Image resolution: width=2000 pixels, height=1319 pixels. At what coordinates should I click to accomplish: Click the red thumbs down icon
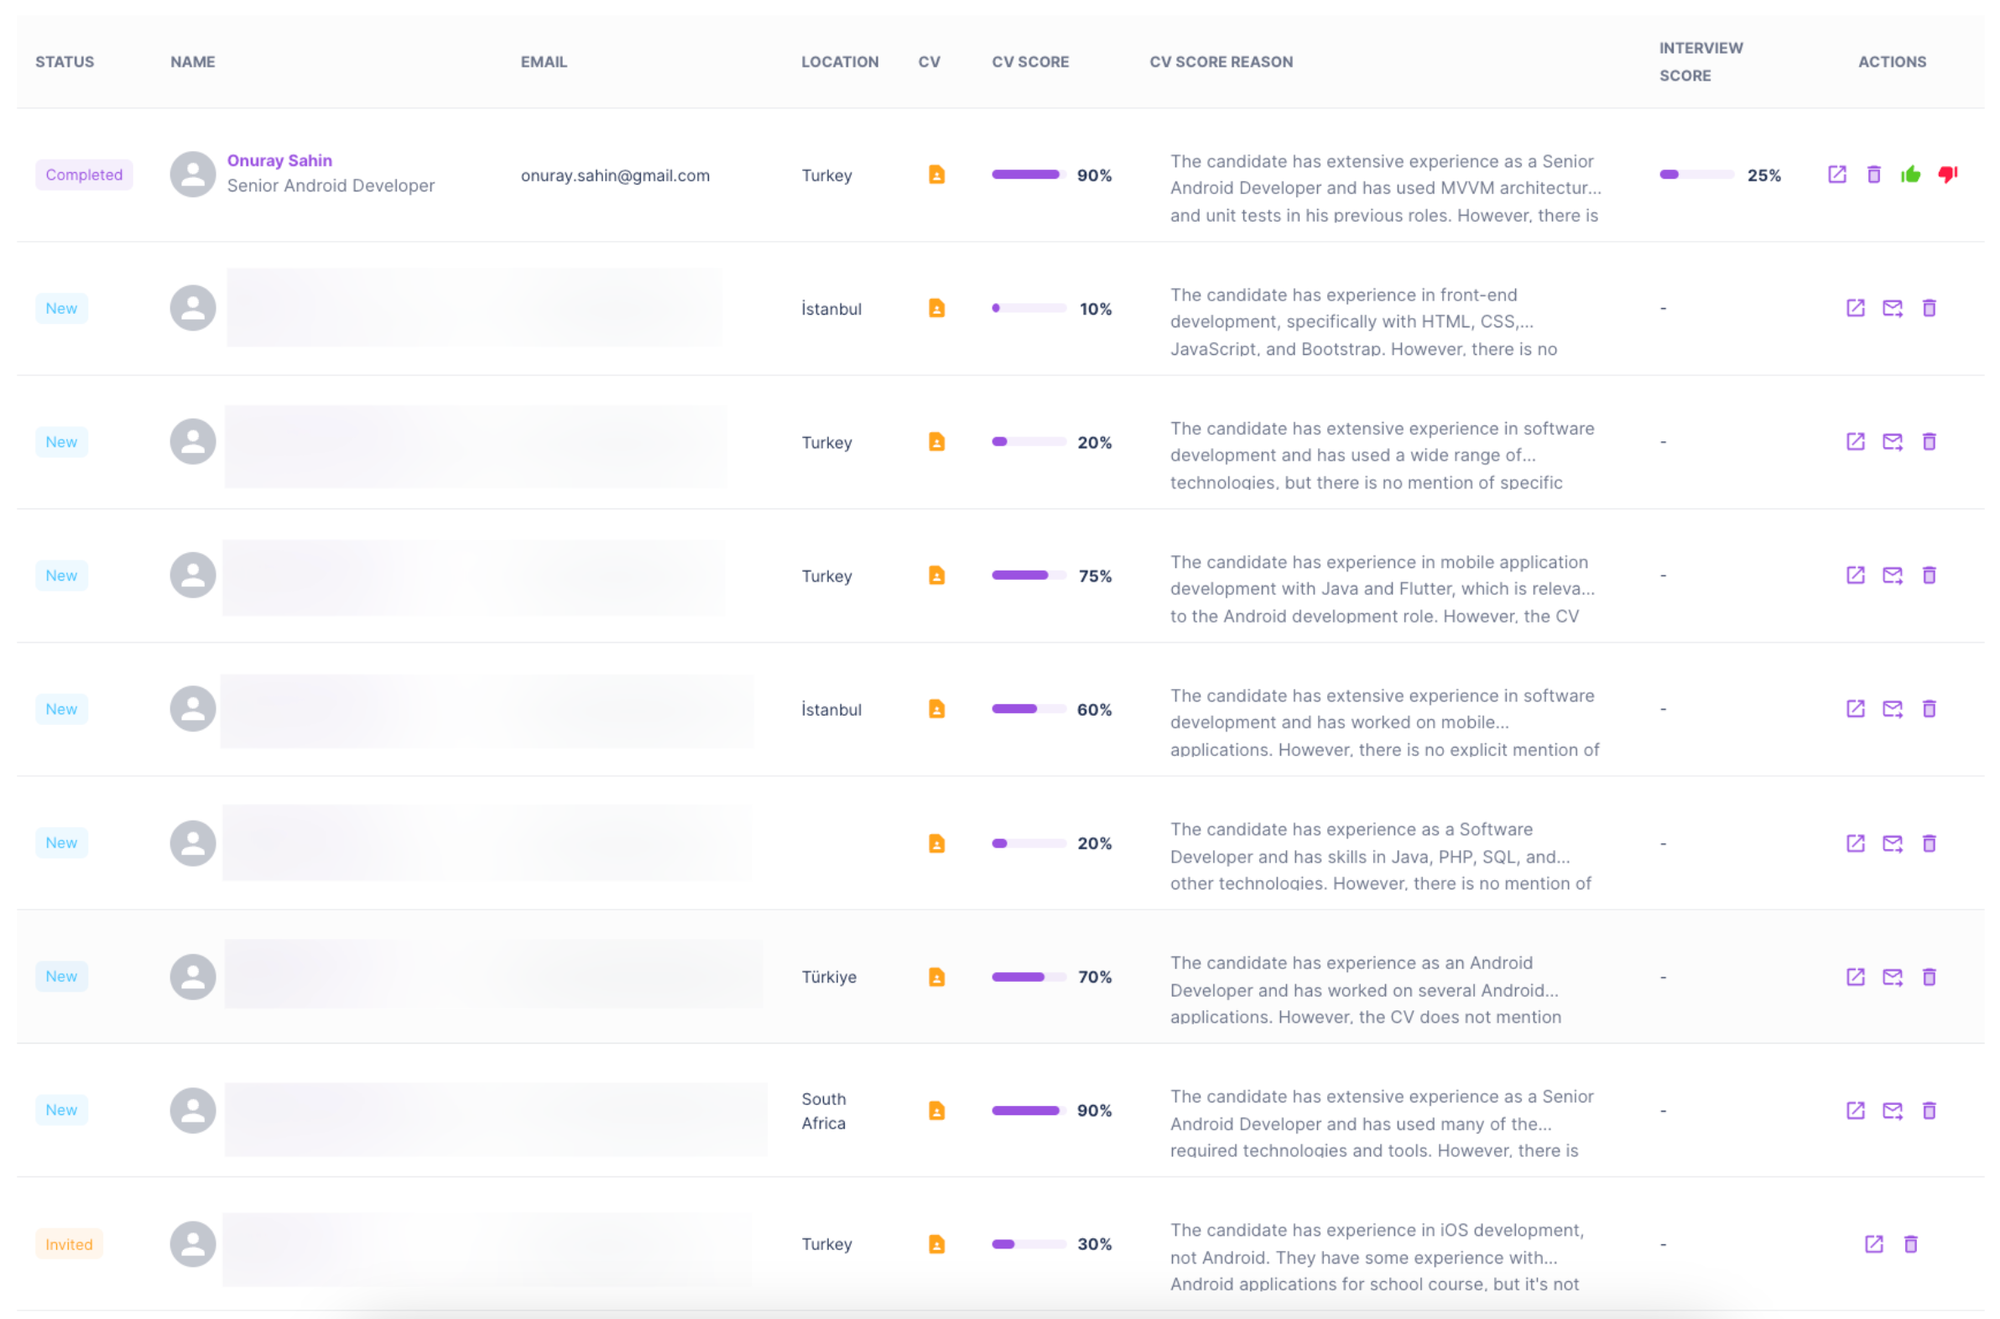[1947, 175]
